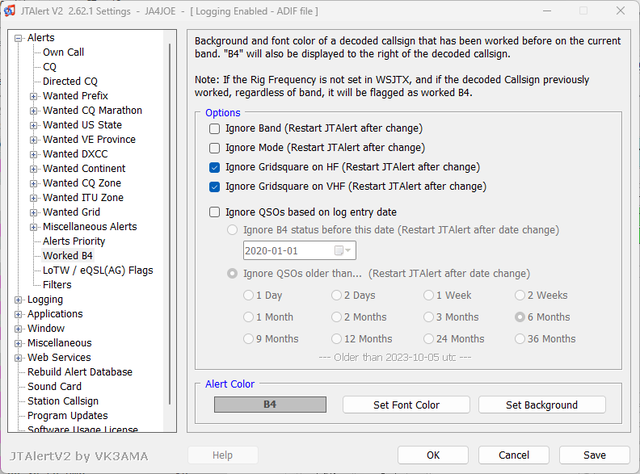Viewport: 640px width, 474px height.
Task: Expand the Wanted Grid node
Action: [x=33, y=213]
